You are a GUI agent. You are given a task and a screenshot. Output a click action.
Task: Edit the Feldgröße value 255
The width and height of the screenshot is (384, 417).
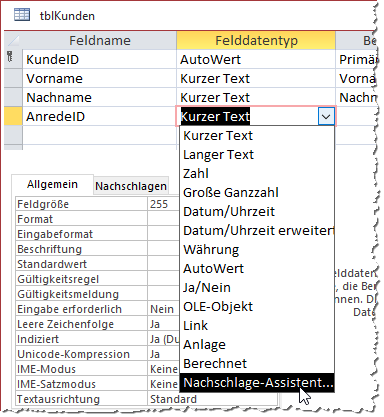point(164,204)
